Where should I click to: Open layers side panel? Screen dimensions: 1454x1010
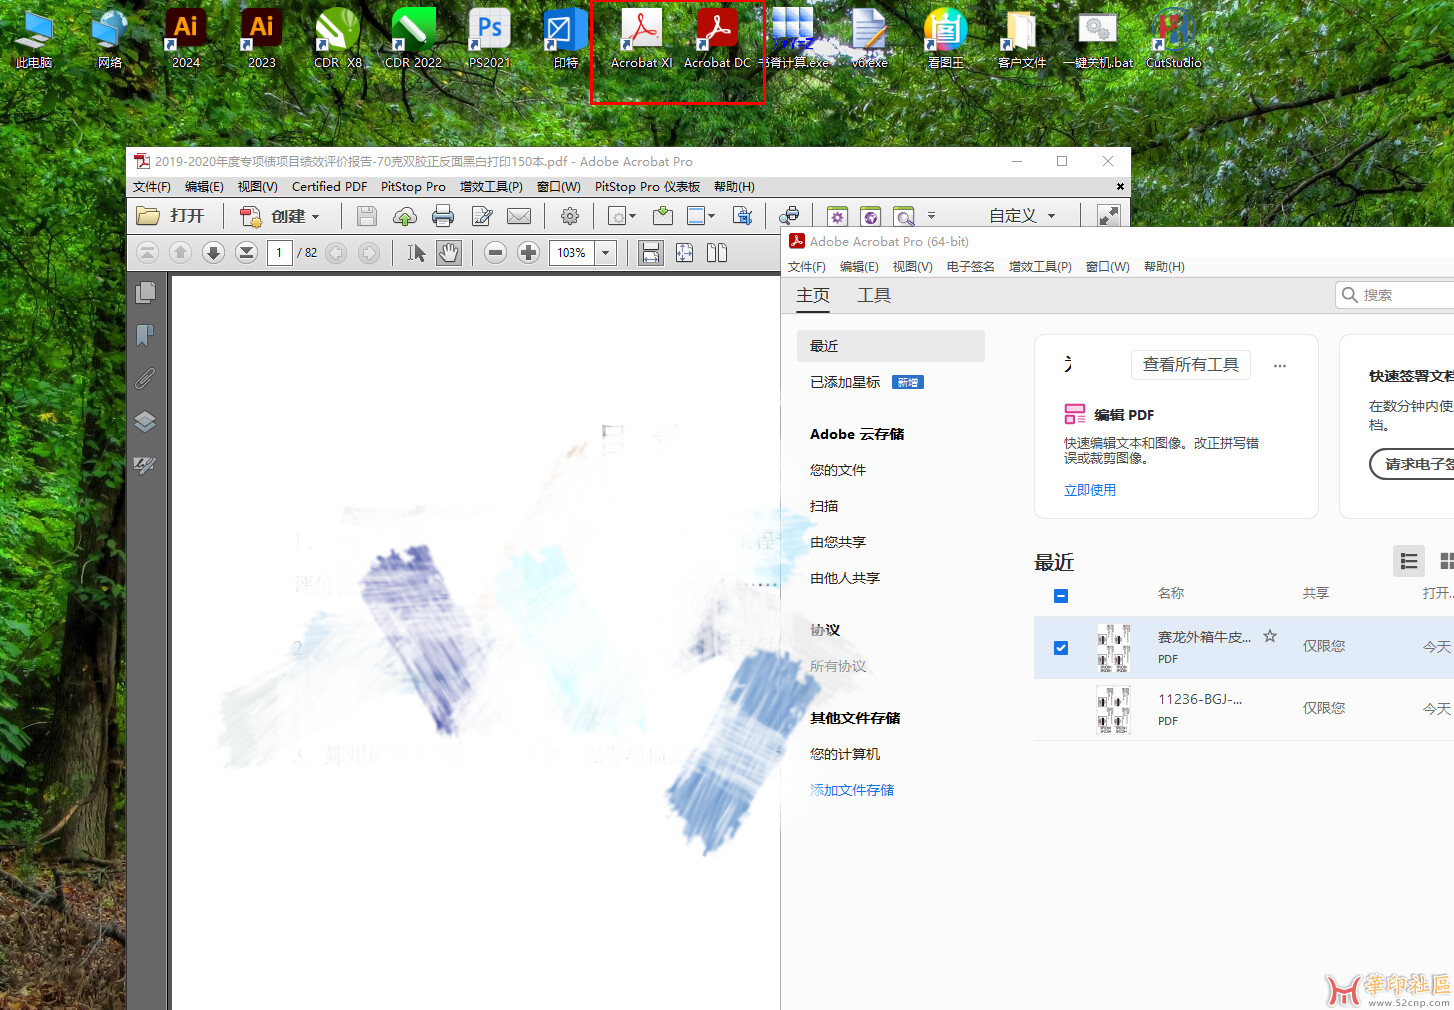click(x=145, y=421)
